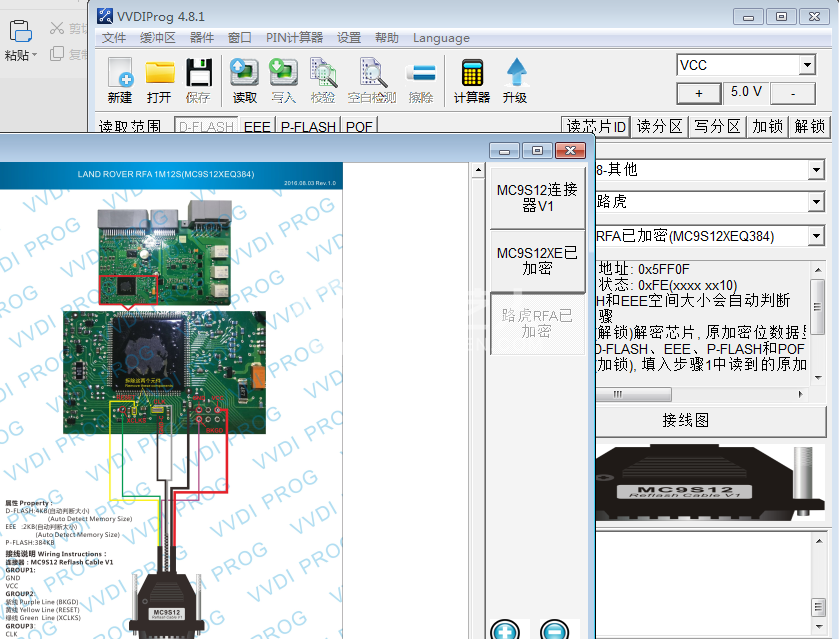
Task: Open the 帮助 (Help) menu
Action: point(387,38)
